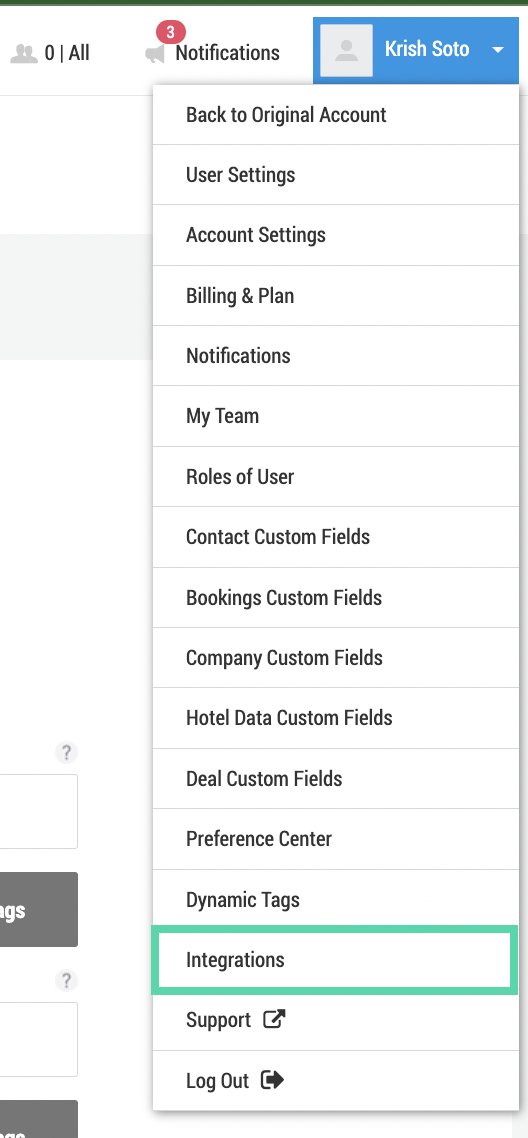The height and width of the screenshot is (1138, 528).
Task: Click the contacts people icon
Action: pos(24,54)
